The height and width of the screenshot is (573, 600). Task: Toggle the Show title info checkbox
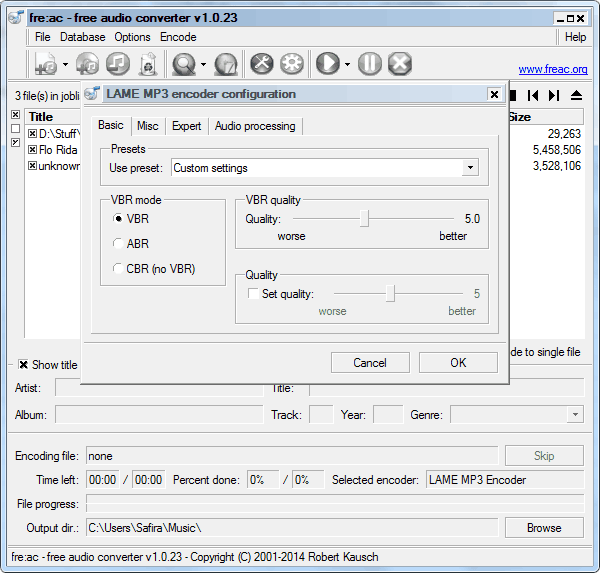click(23, 364)
